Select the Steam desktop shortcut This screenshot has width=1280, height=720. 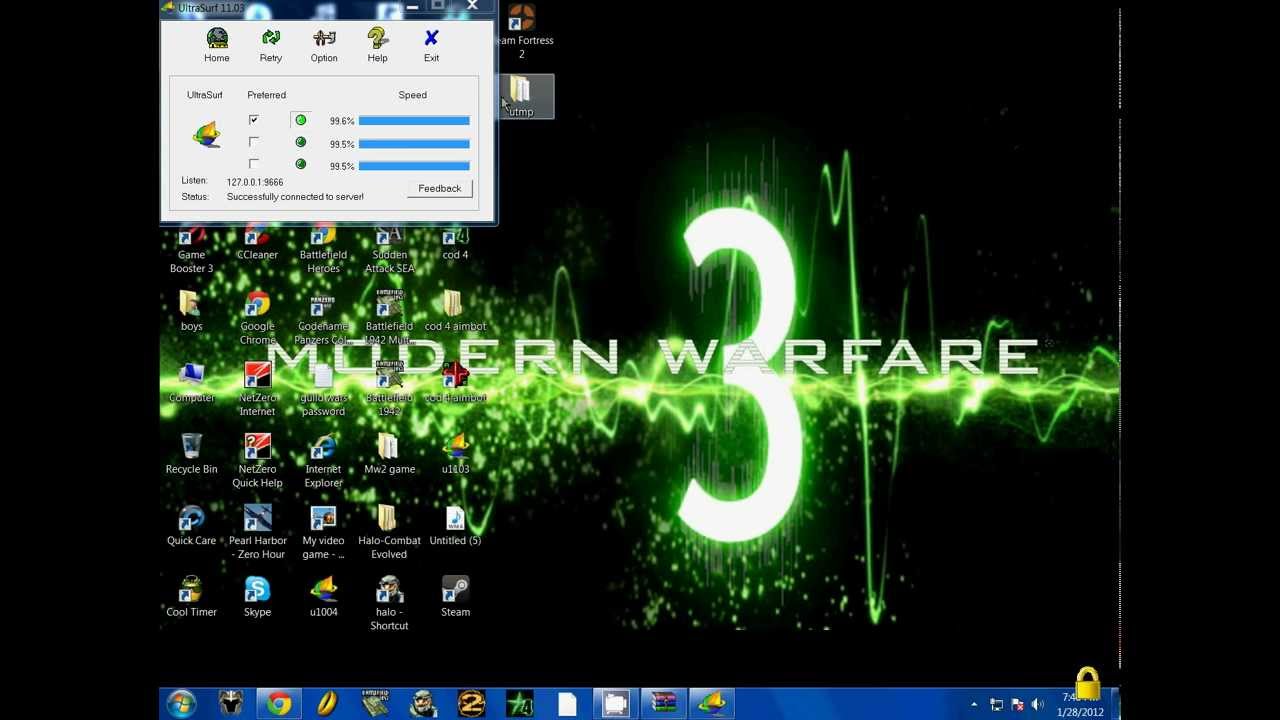[455, 597]
